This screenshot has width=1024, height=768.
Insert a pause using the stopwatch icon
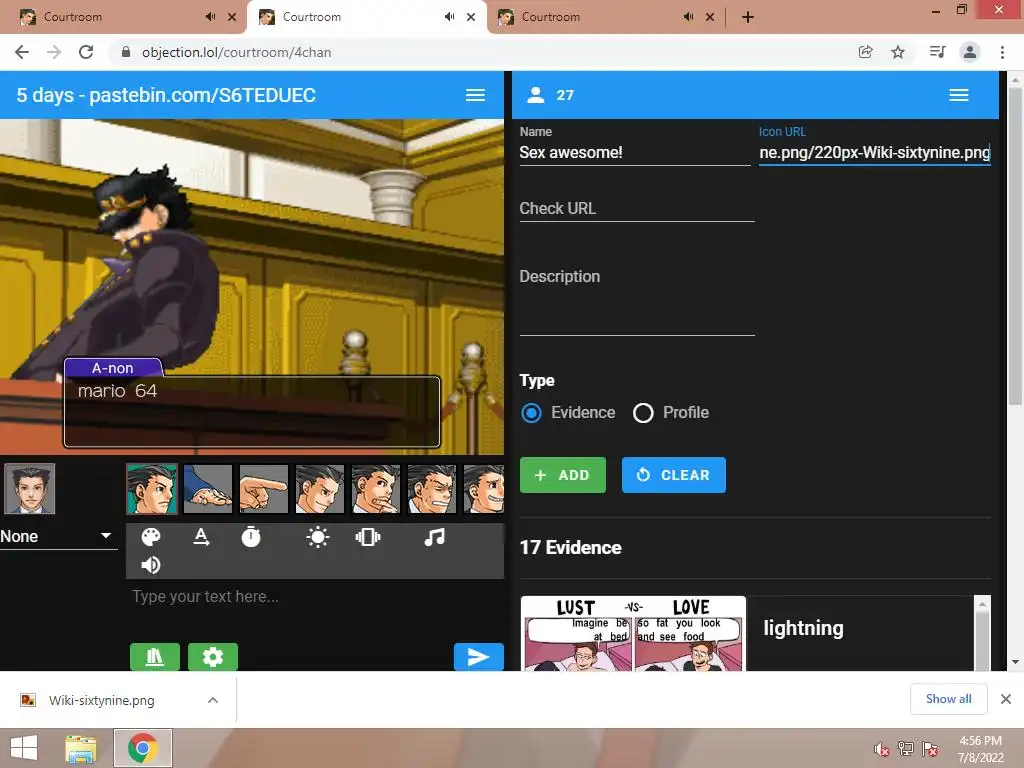[251, 537]
